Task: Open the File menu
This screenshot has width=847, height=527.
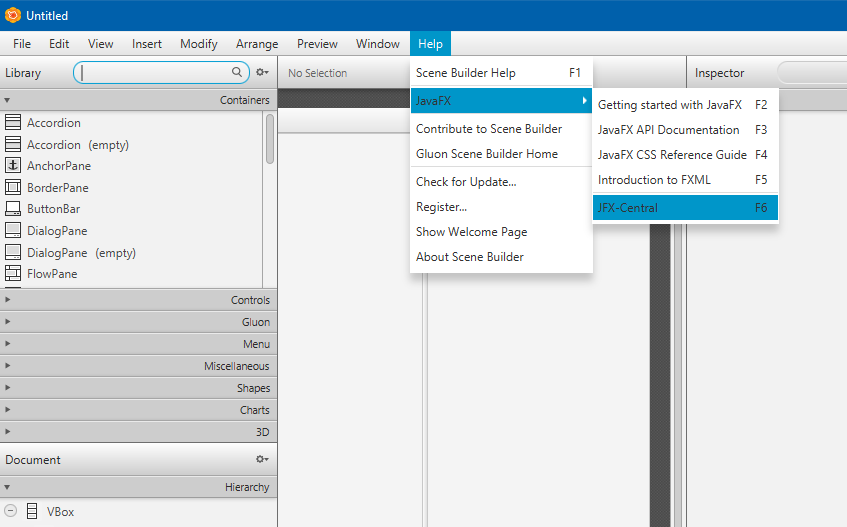Action: pyautogui.click(x=22, y=44)
